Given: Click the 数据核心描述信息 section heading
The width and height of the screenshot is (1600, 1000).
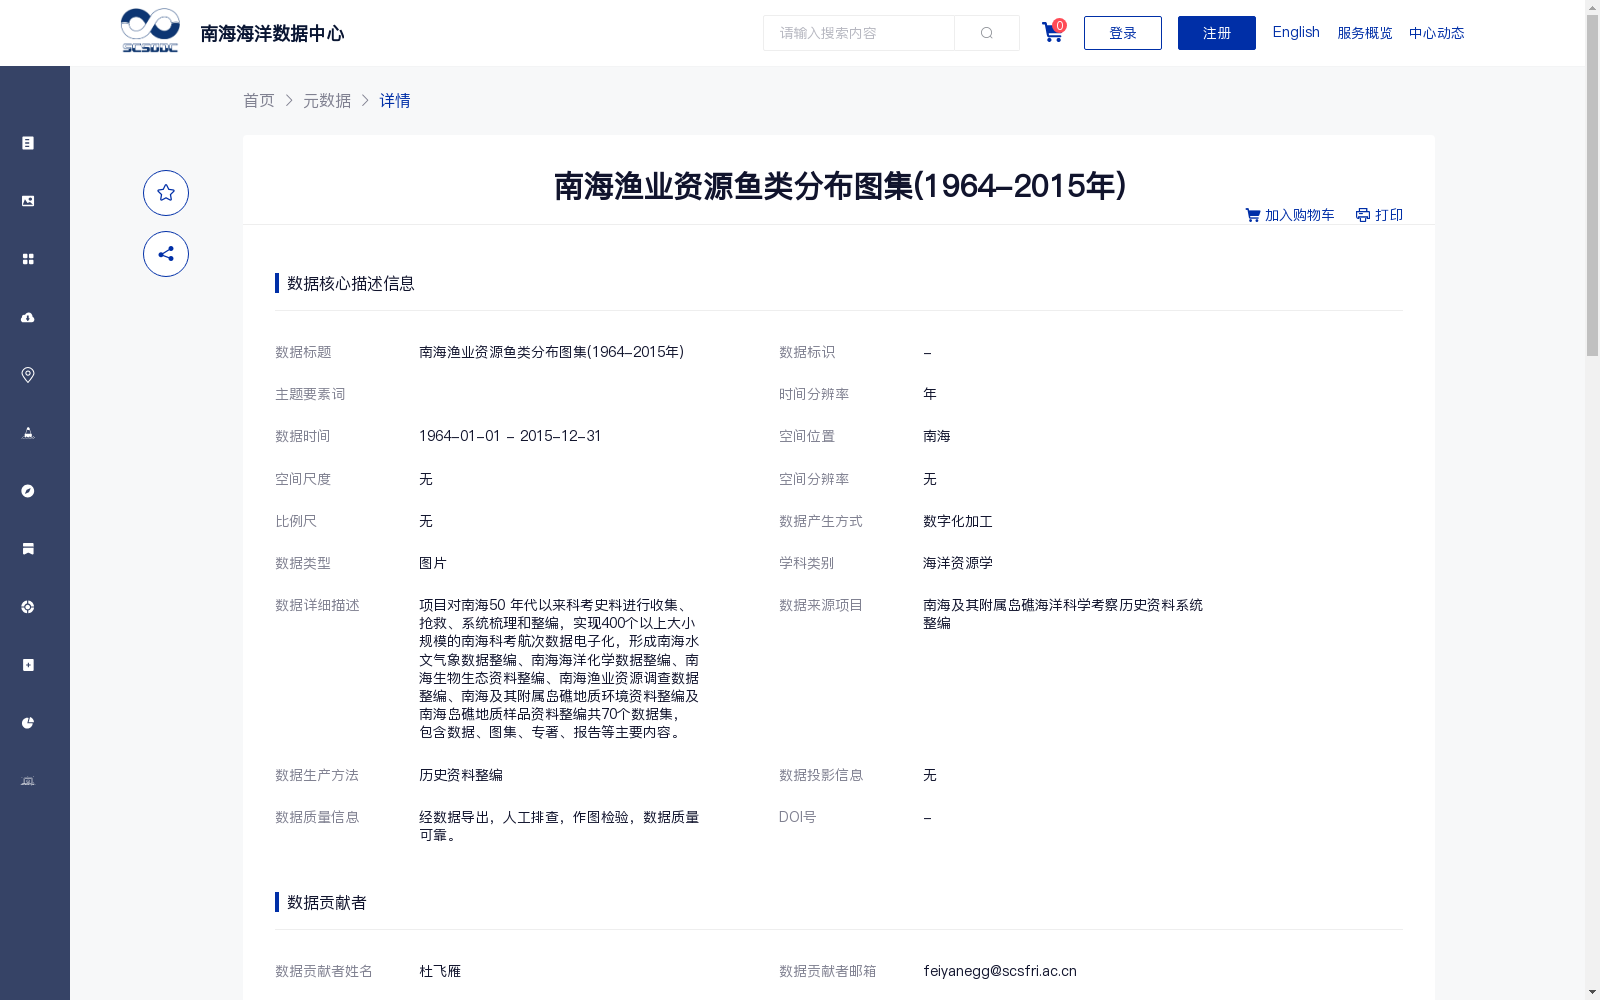Looking at the screenshot, I should pyautogui.click(x=351, y=284).
